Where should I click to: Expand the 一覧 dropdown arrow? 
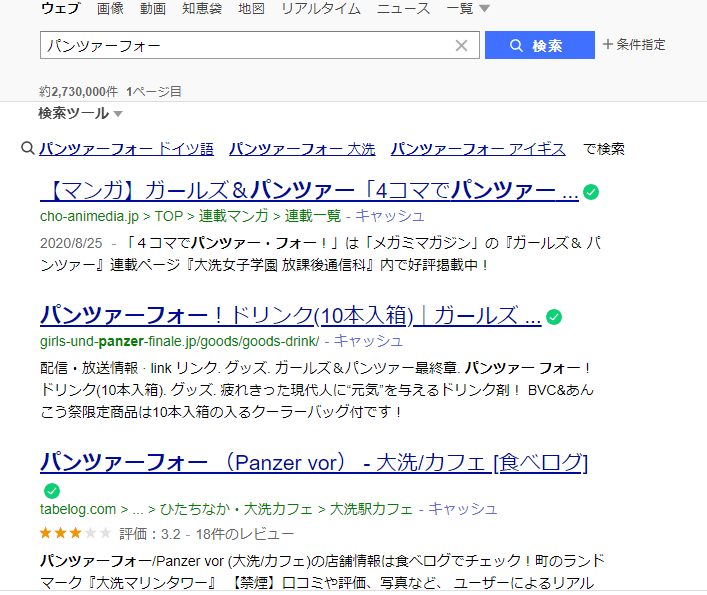click(x=484, y=8)
